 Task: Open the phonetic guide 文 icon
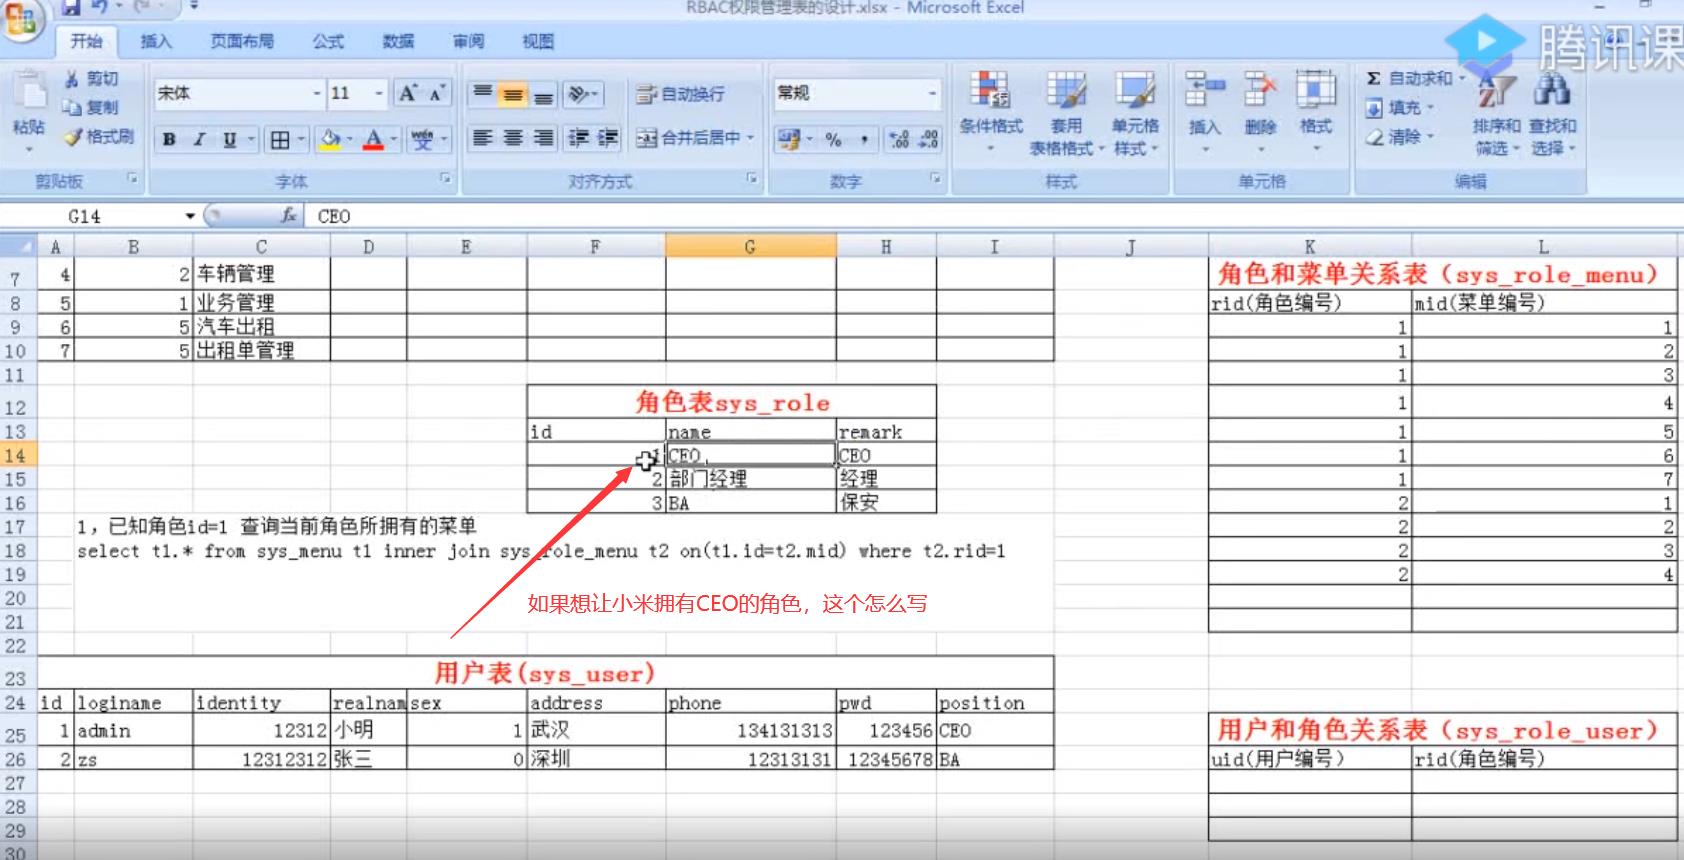pos(423,139)
